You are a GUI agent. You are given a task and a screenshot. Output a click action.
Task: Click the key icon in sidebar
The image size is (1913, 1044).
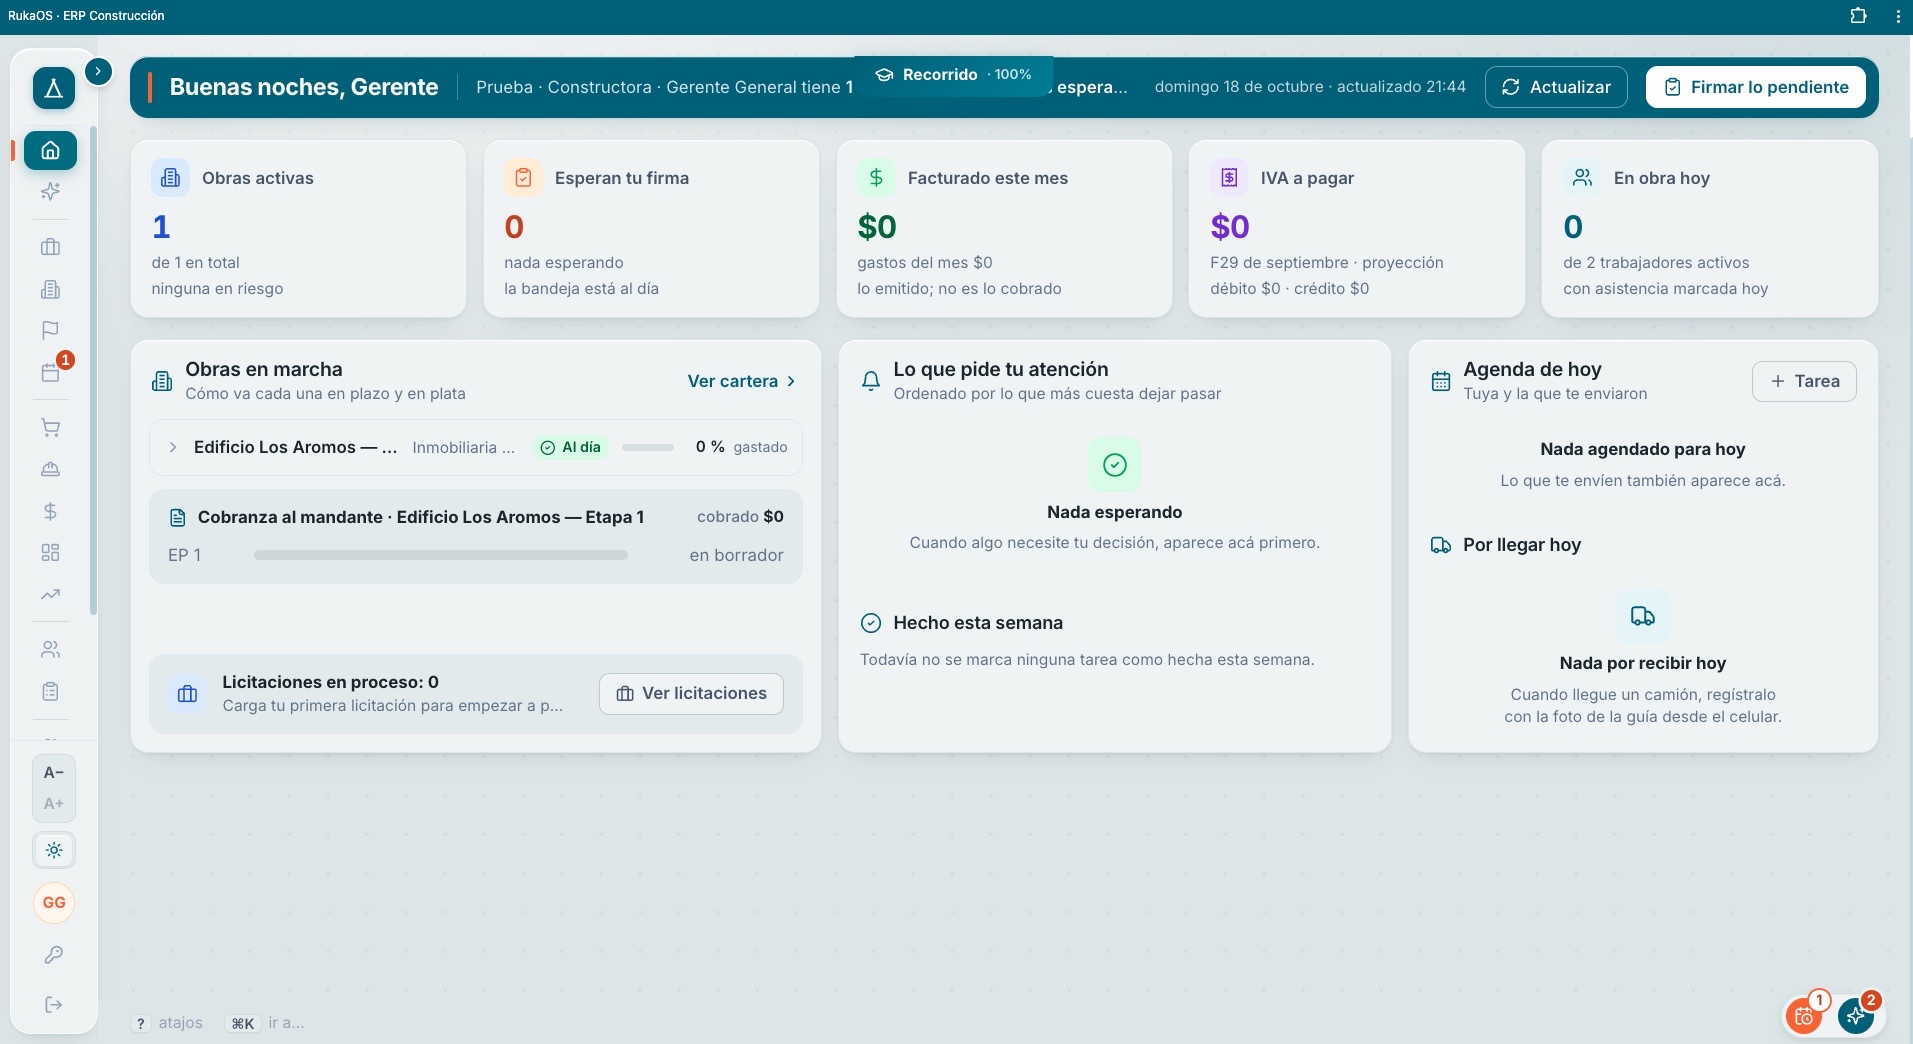[x=54, y=955]
